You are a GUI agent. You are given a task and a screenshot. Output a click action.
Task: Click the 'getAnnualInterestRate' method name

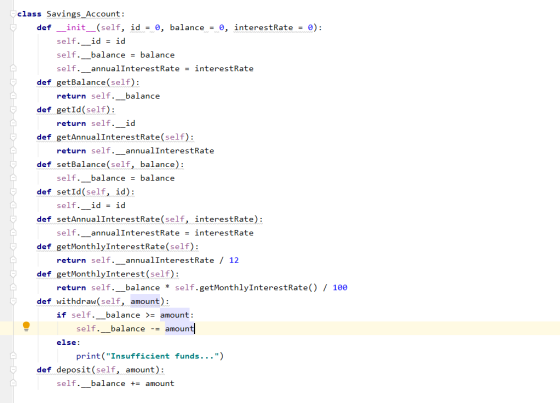coord(108,137)
